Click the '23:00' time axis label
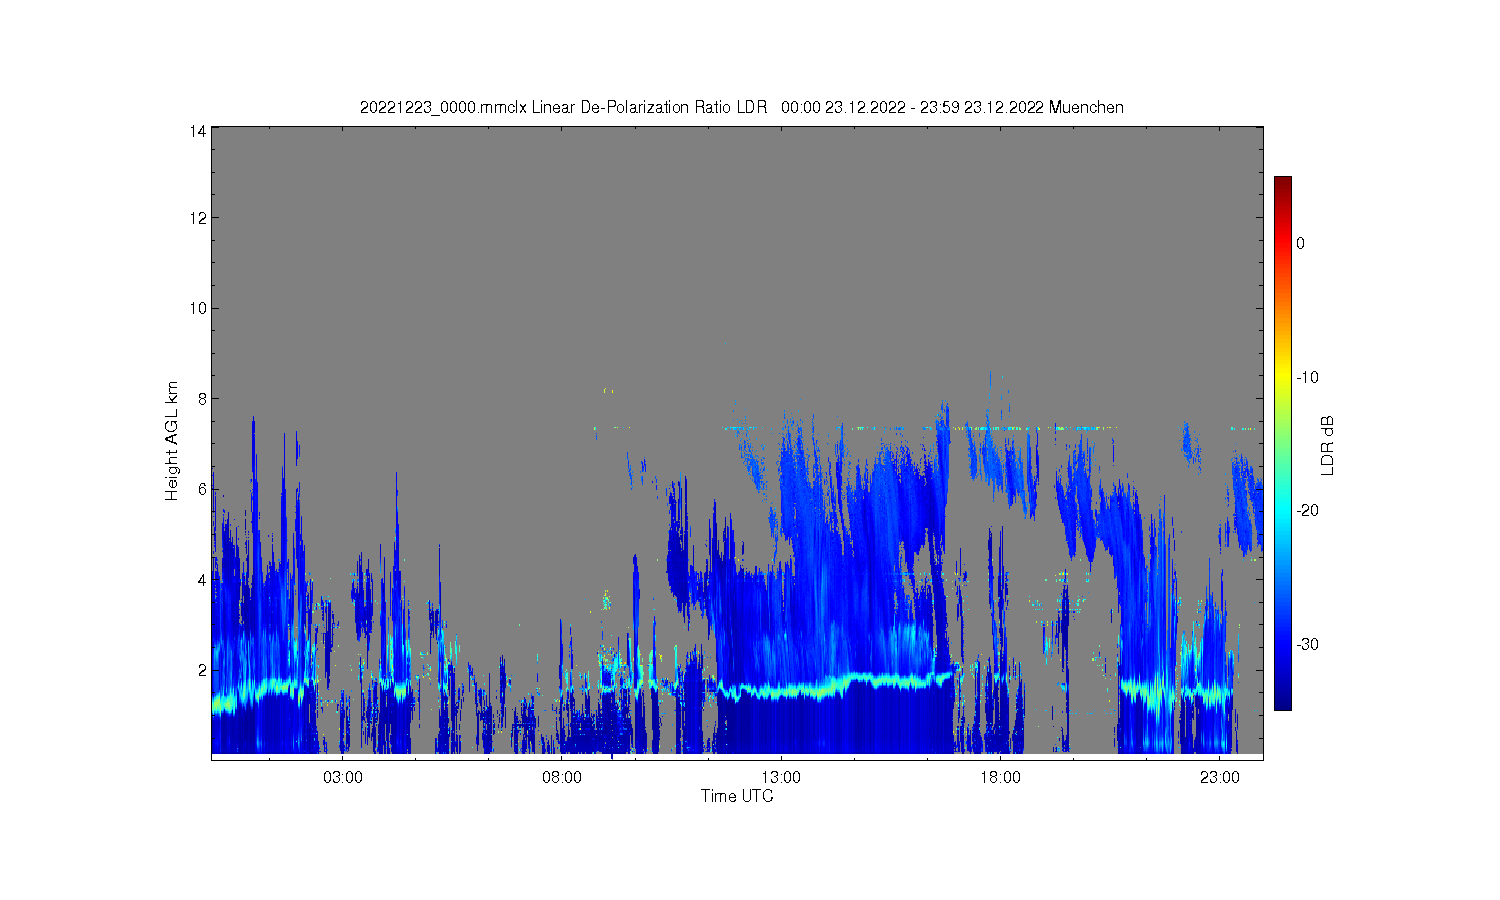This screenshot has width=1500, height=900. pyautogui.click(x=1219, y=778)
